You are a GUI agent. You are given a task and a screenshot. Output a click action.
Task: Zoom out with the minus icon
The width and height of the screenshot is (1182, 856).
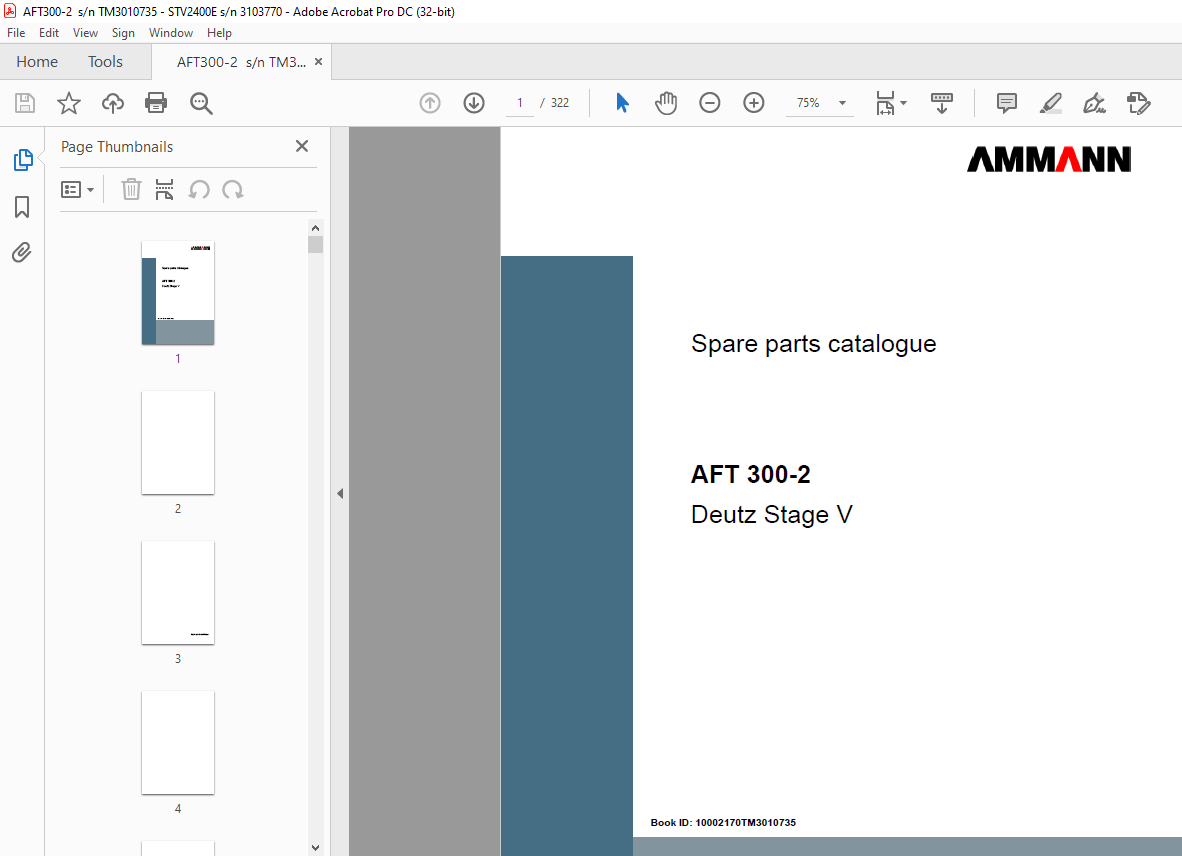tap(709, 102)
